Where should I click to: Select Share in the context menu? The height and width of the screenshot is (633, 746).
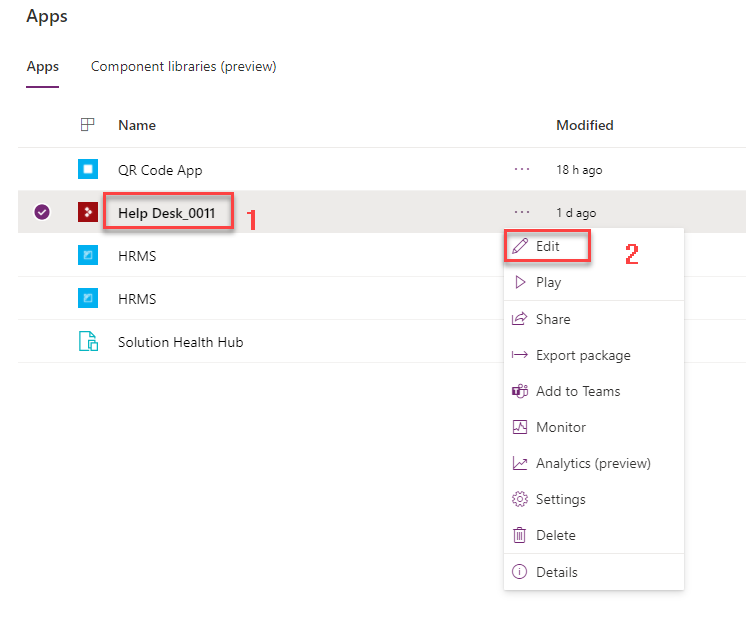pyautogui.click(x=553, y=320)
